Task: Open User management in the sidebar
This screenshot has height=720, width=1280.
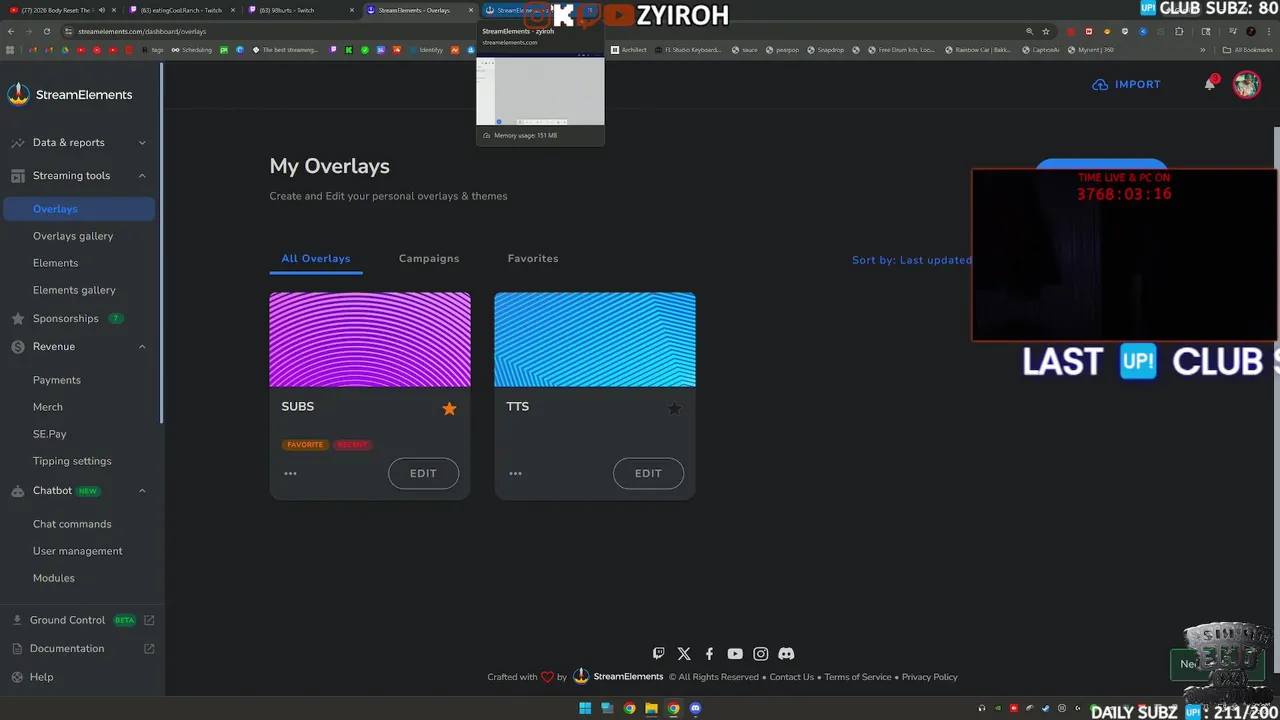Action: 78,551
